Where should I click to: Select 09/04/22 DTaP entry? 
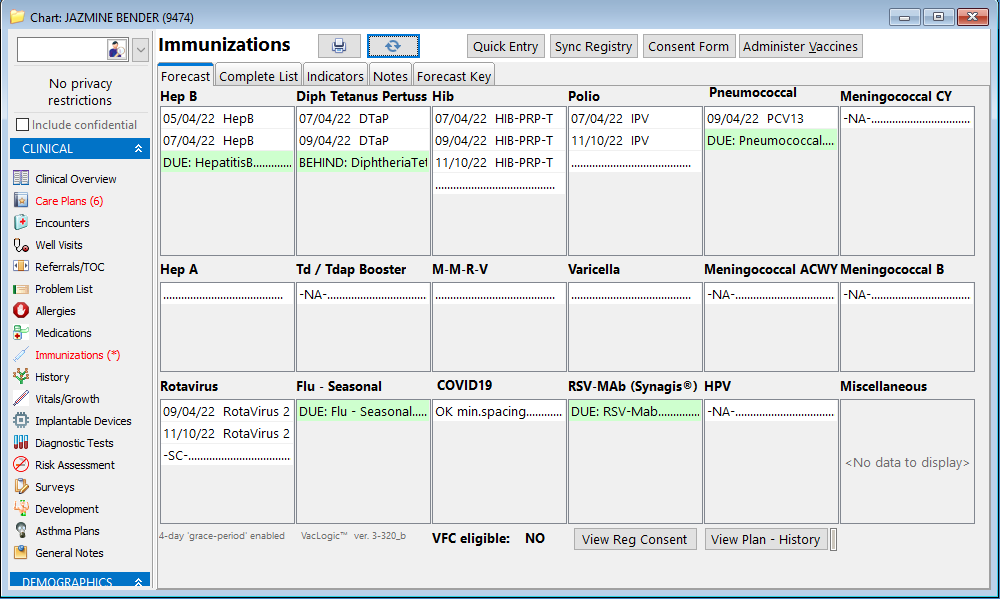point(363,140)
